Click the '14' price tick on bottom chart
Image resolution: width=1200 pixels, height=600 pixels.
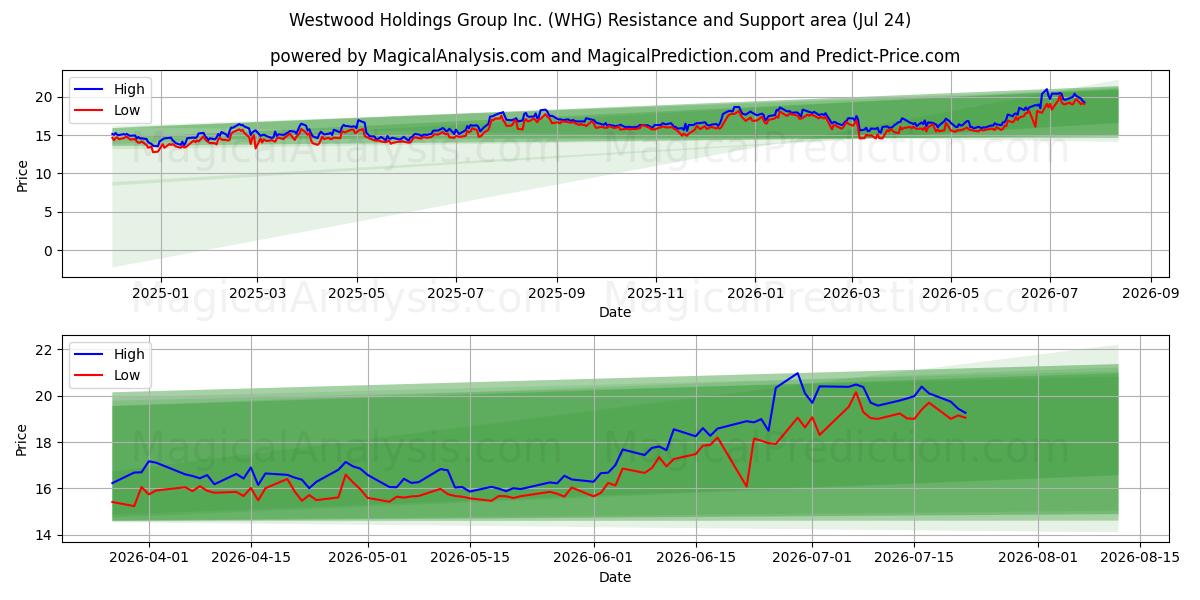[x=42, y=535]
